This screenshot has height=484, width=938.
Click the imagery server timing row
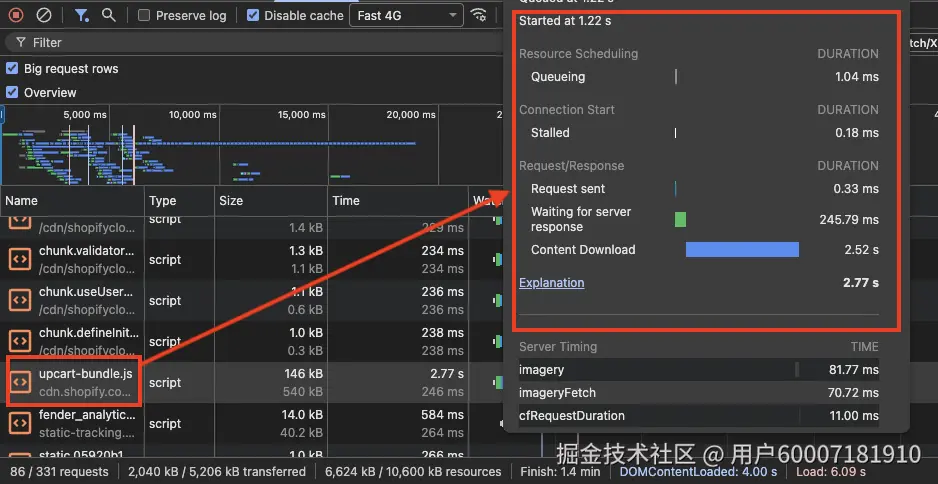click(699, 370)
